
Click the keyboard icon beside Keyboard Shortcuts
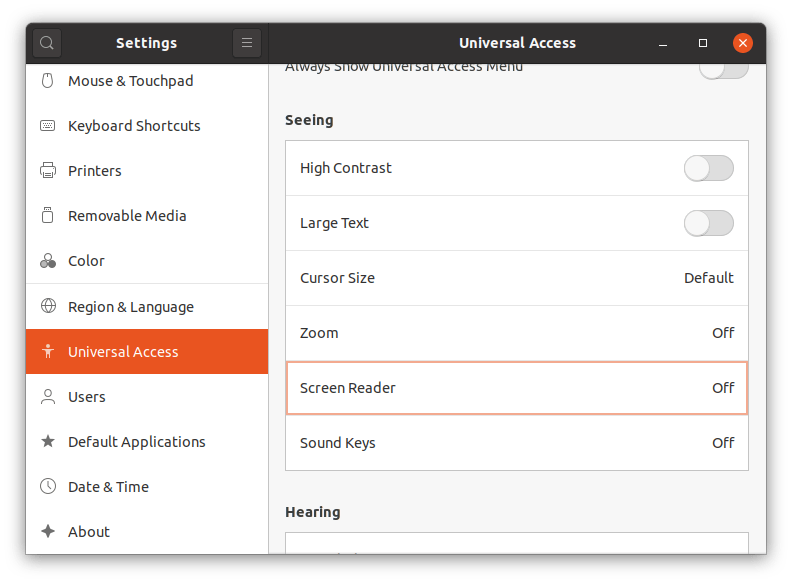click(47, 125)
